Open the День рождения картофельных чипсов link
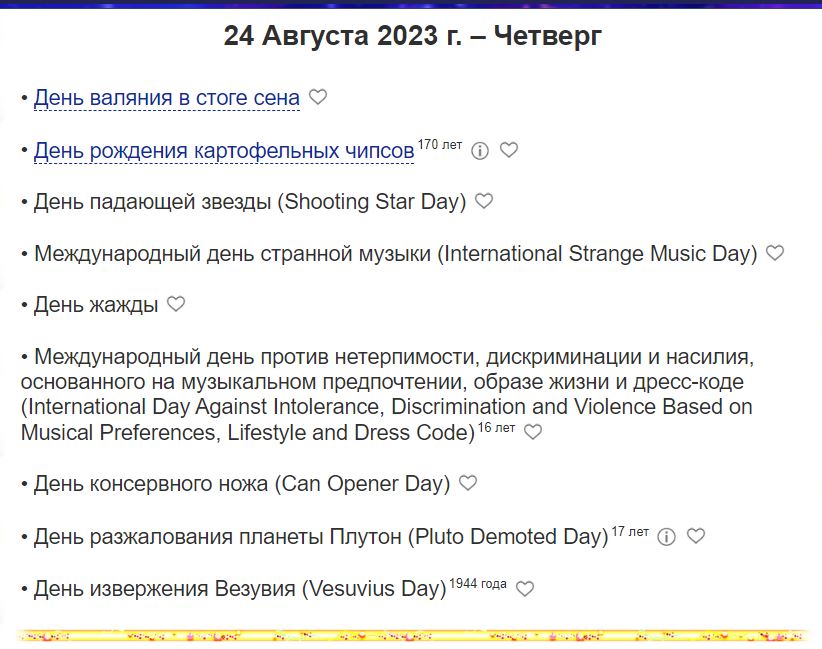Screen dimensions: 822x649 click(x=224, y=148)
